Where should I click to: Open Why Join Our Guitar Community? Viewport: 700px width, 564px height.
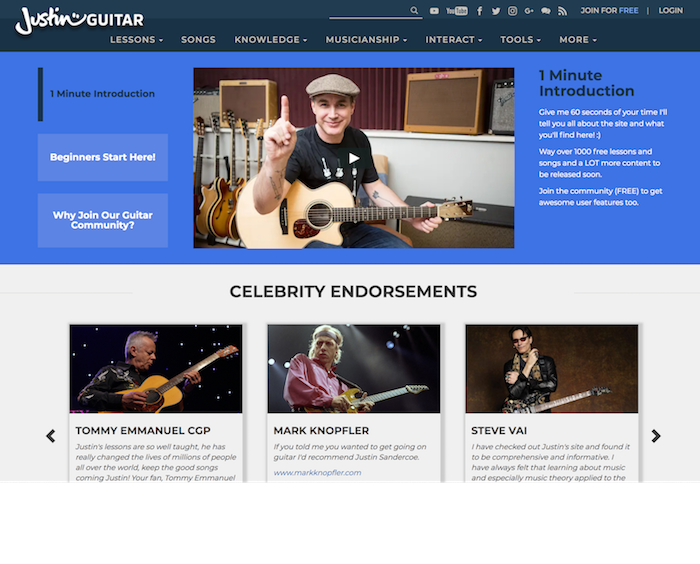coord(103,220)
